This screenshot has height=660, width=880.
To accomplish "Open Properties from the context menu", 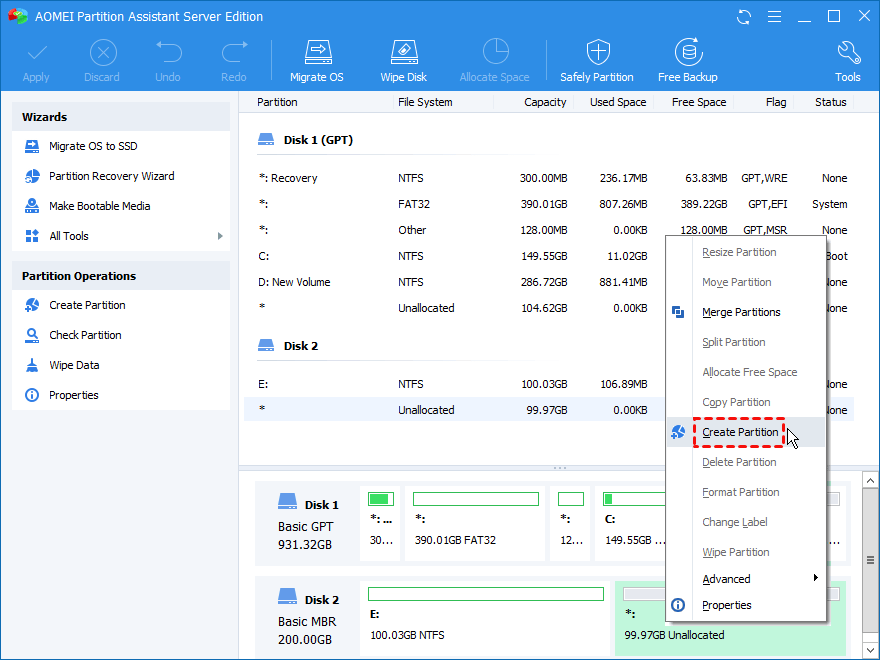I will tap(726, 605).
